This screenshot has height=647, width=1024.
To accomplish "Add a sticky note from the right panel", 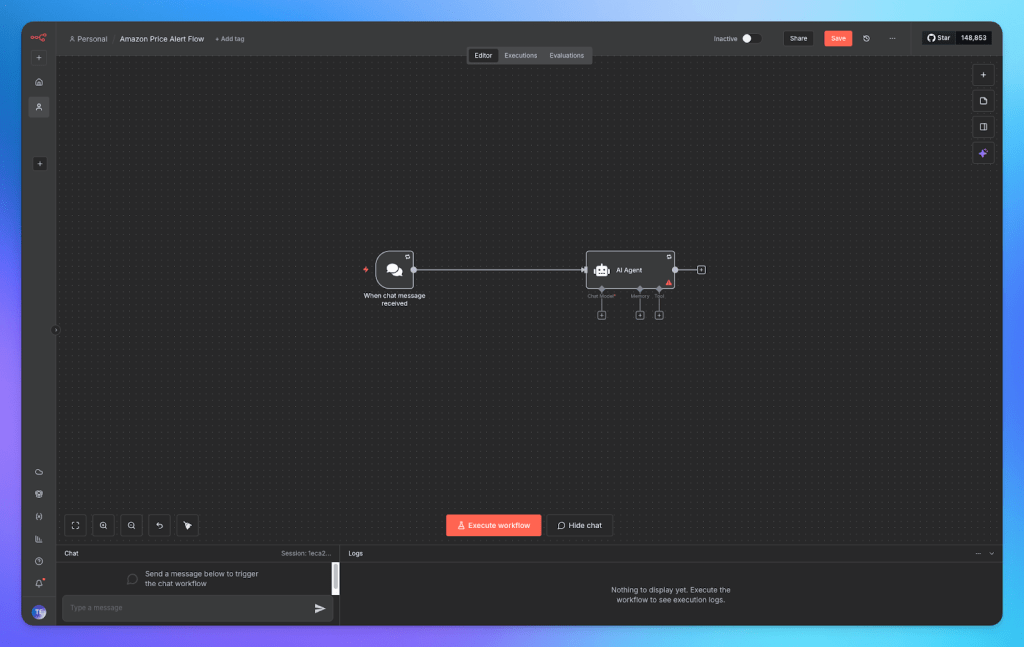I will pos(983,100).
